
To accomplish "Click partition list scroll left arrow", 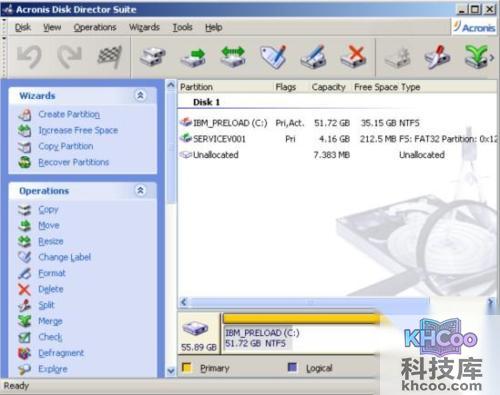I will (x=184, y=302).
